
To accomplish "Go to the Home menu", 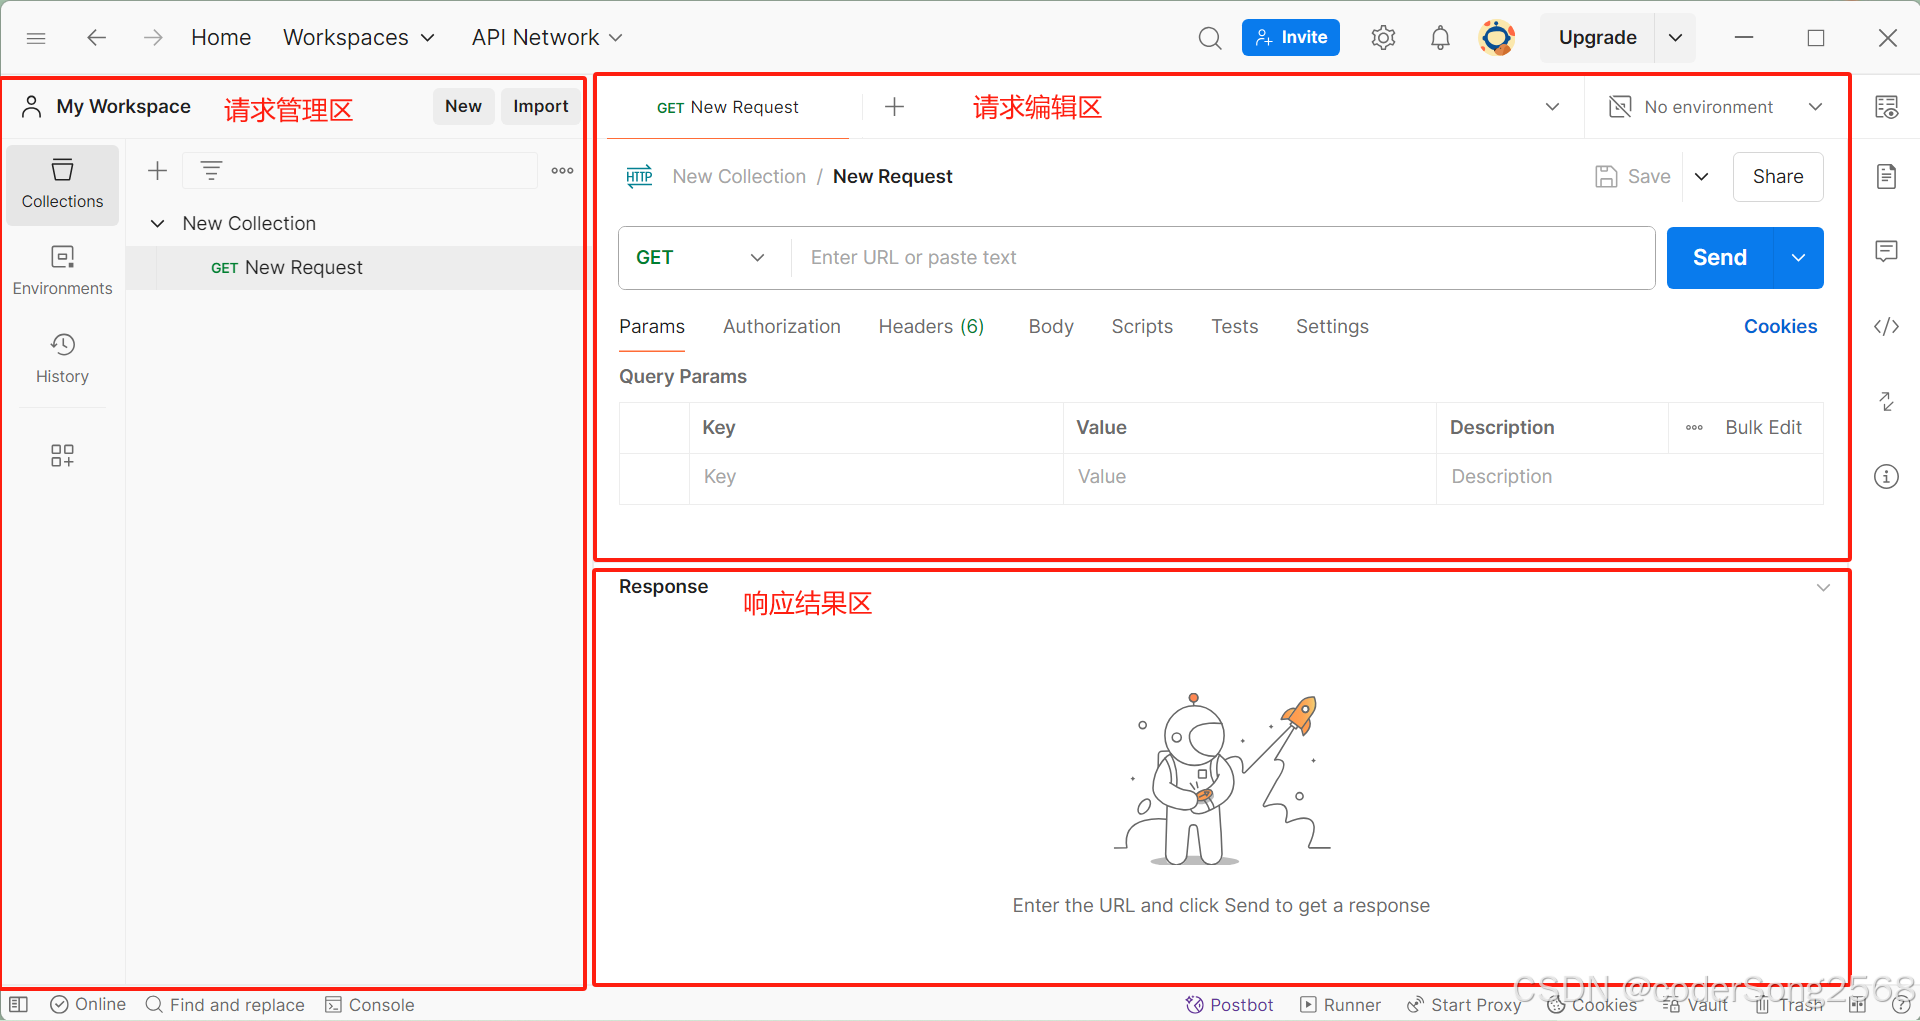I will click(x=221, y=38).
